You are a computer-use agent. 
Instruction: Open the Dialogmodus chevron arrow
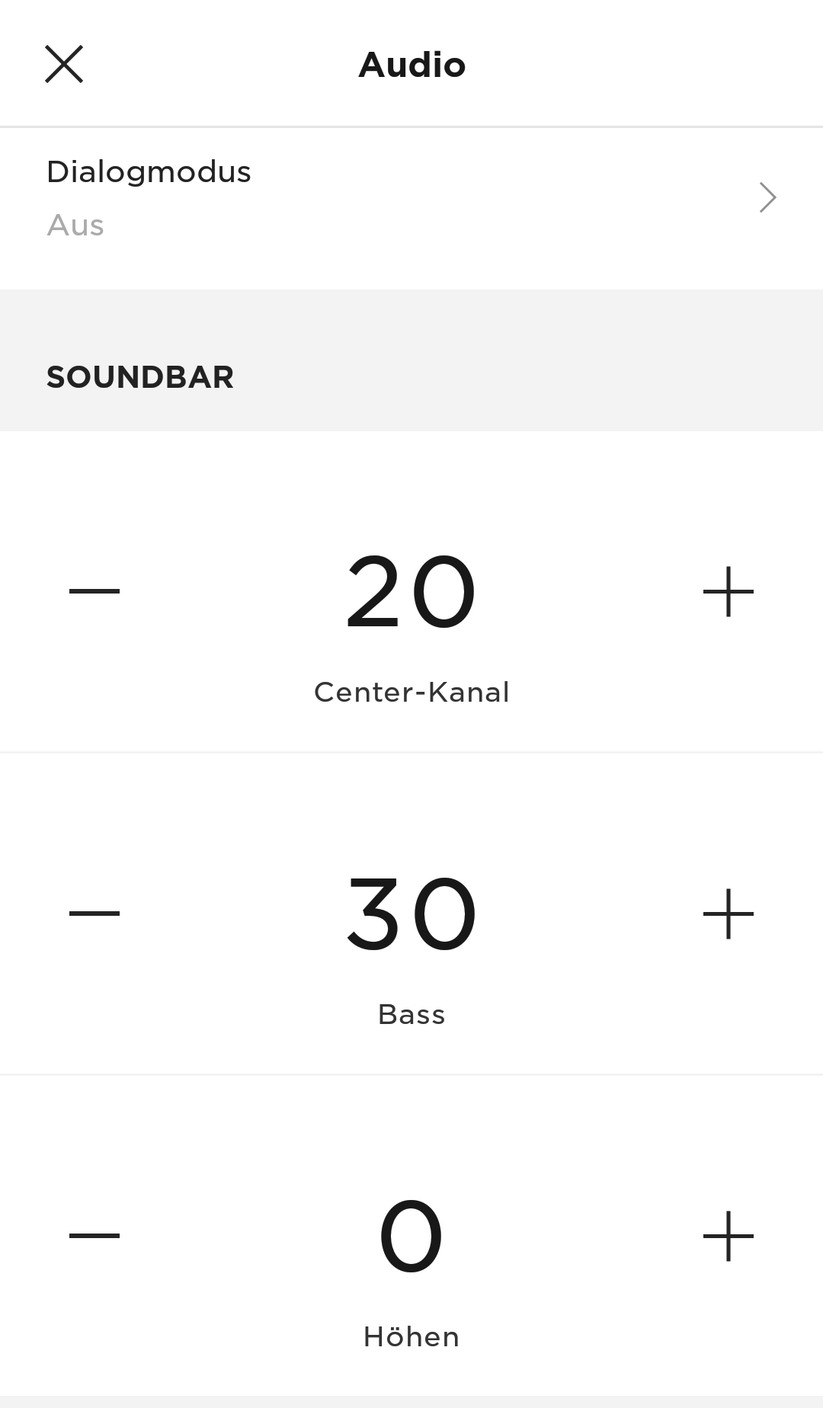tap(767, 198)
